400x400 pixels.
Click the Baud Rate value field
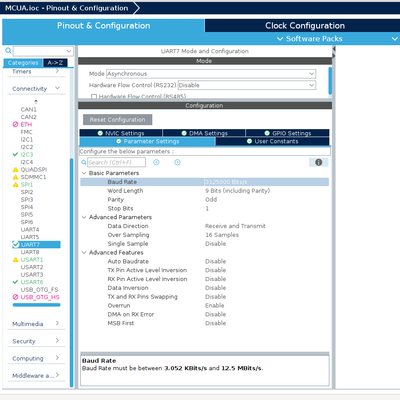tap(266, 182)
